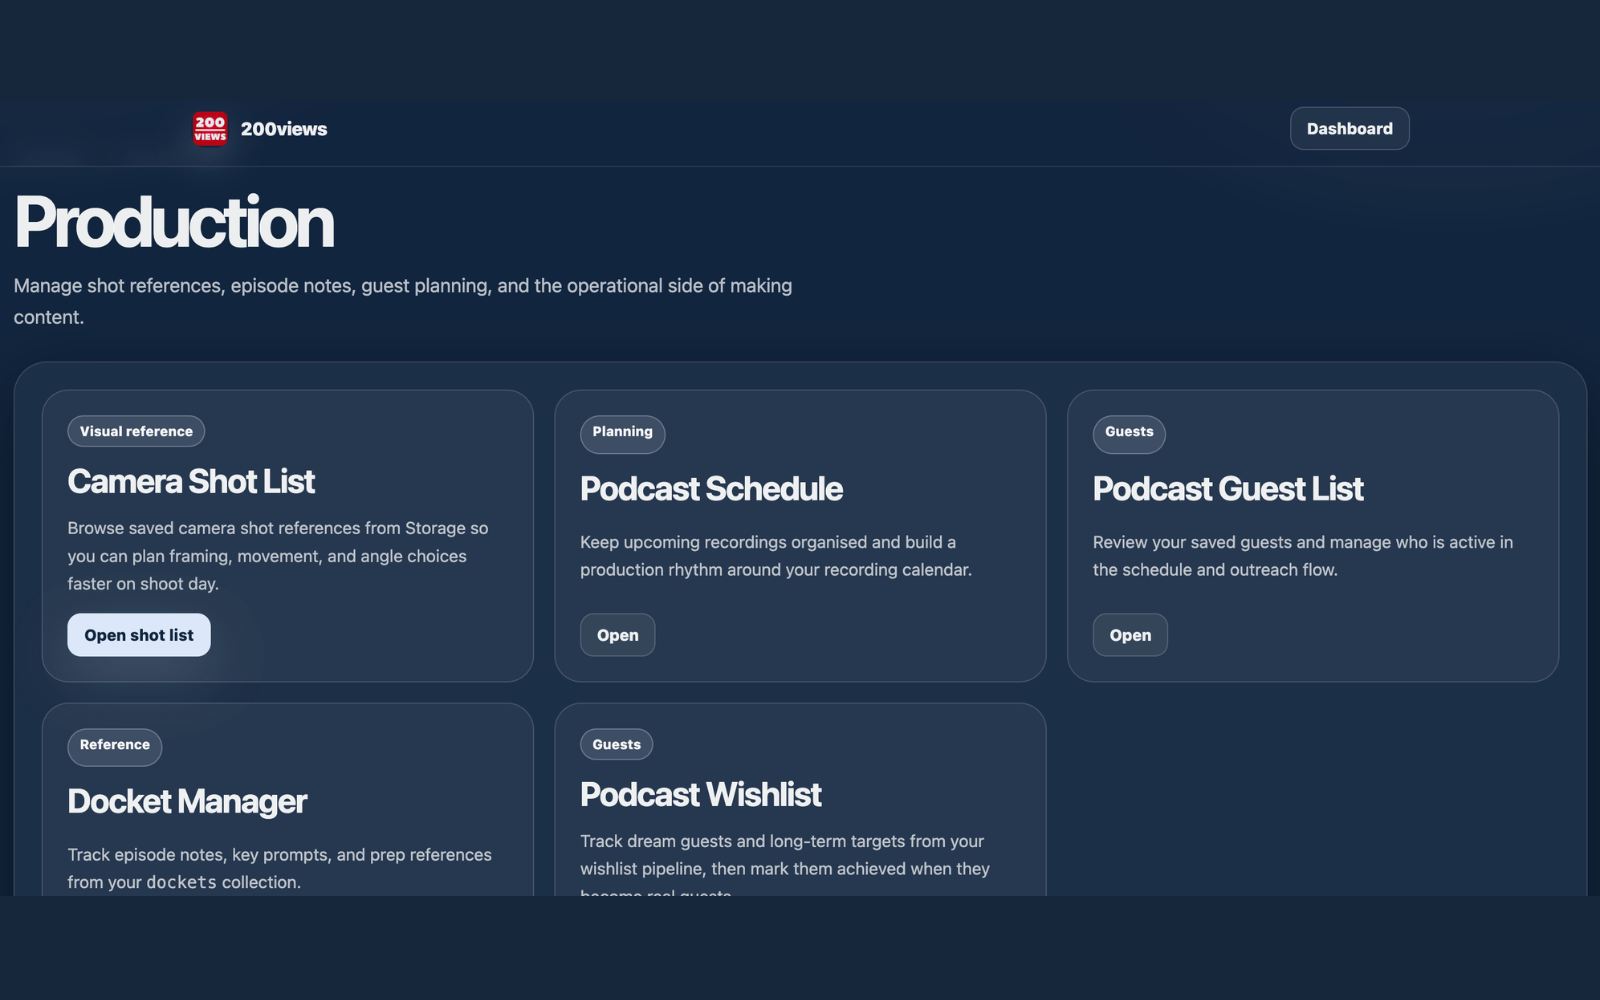
Task: Click the Camera Shot List heading
Action: pos(191,482)
